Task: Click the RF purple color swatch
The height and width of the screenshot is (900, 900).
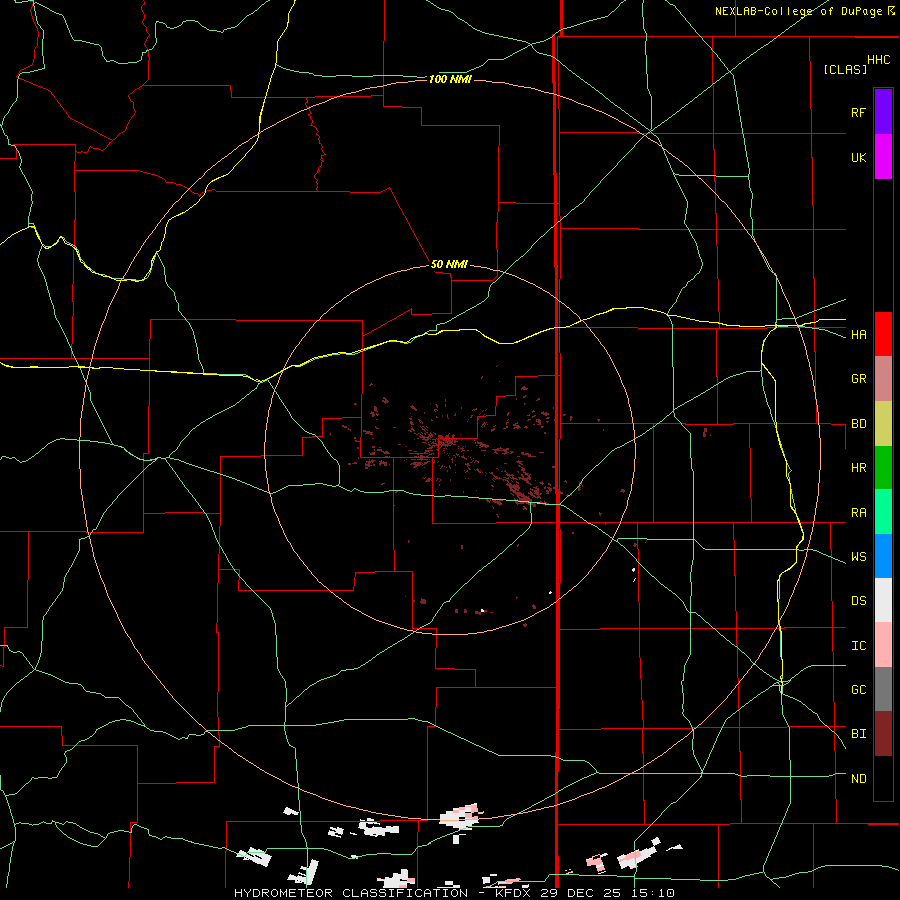Action: coord(883,111)
